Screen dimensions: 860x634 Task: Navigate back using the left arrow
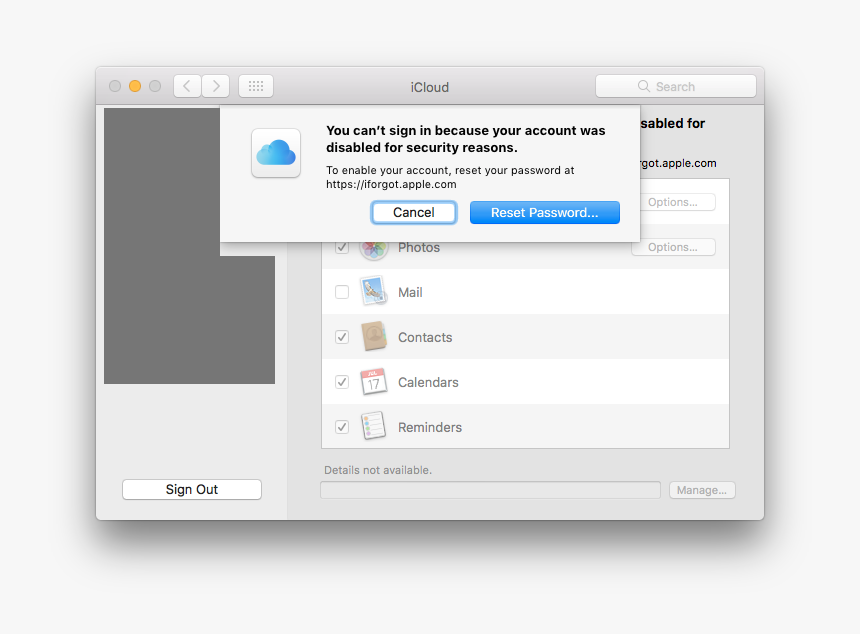point(187,85)
